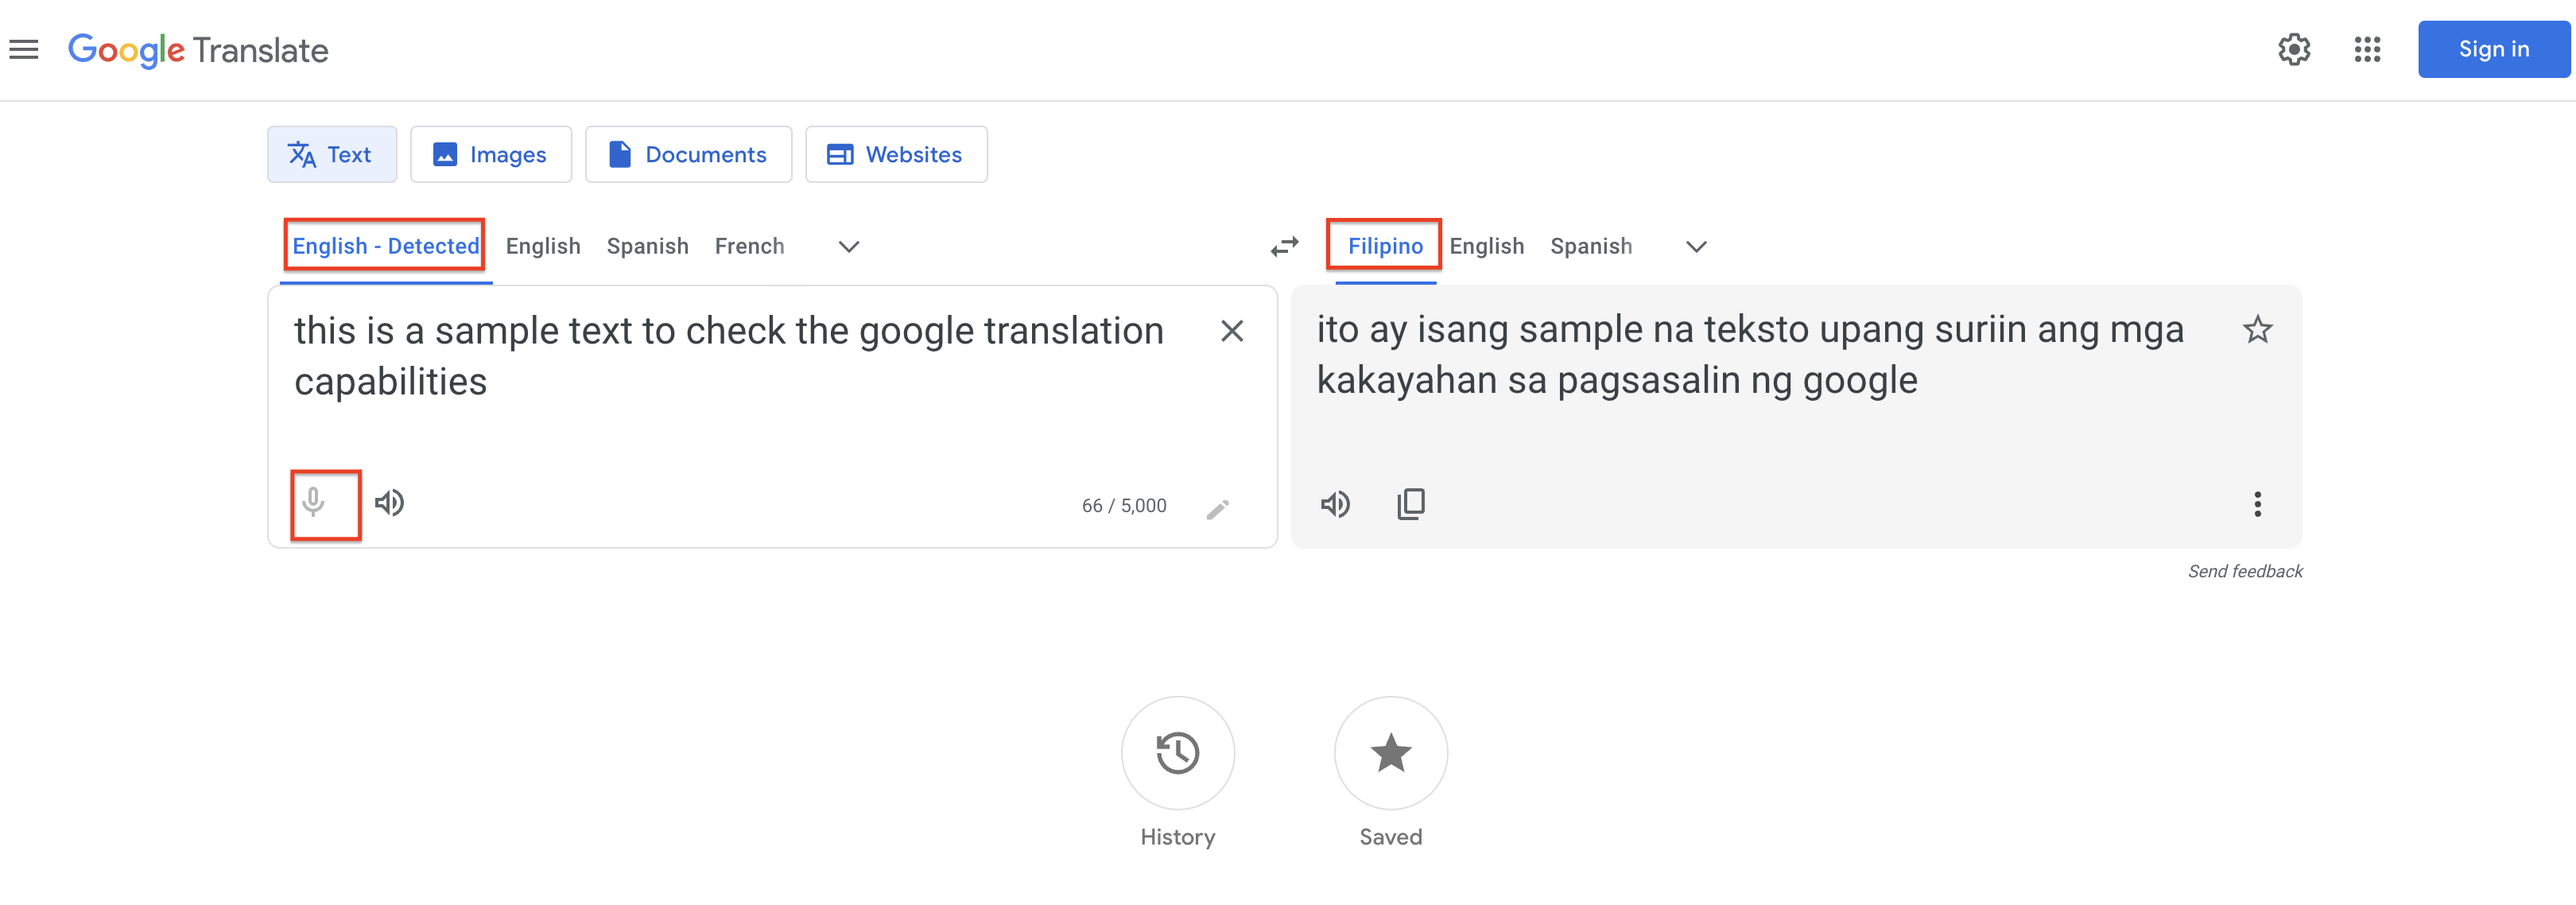
Task: Click the Sign in button
Action: click(x=2493, y=48)
